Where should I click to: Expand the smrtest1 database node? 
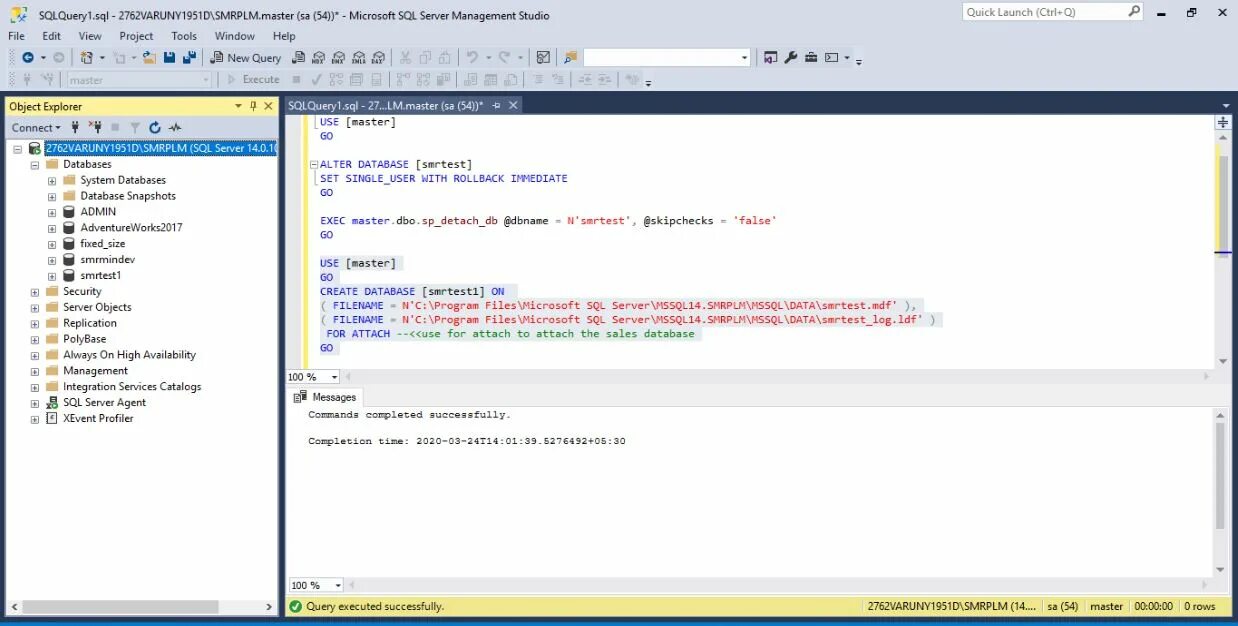coord(52,275)
